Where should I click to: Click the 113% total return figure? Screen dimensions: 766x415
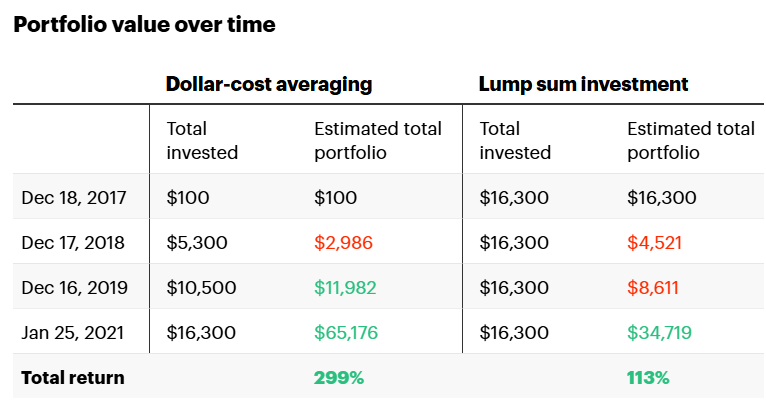click(x=648, y=378)
